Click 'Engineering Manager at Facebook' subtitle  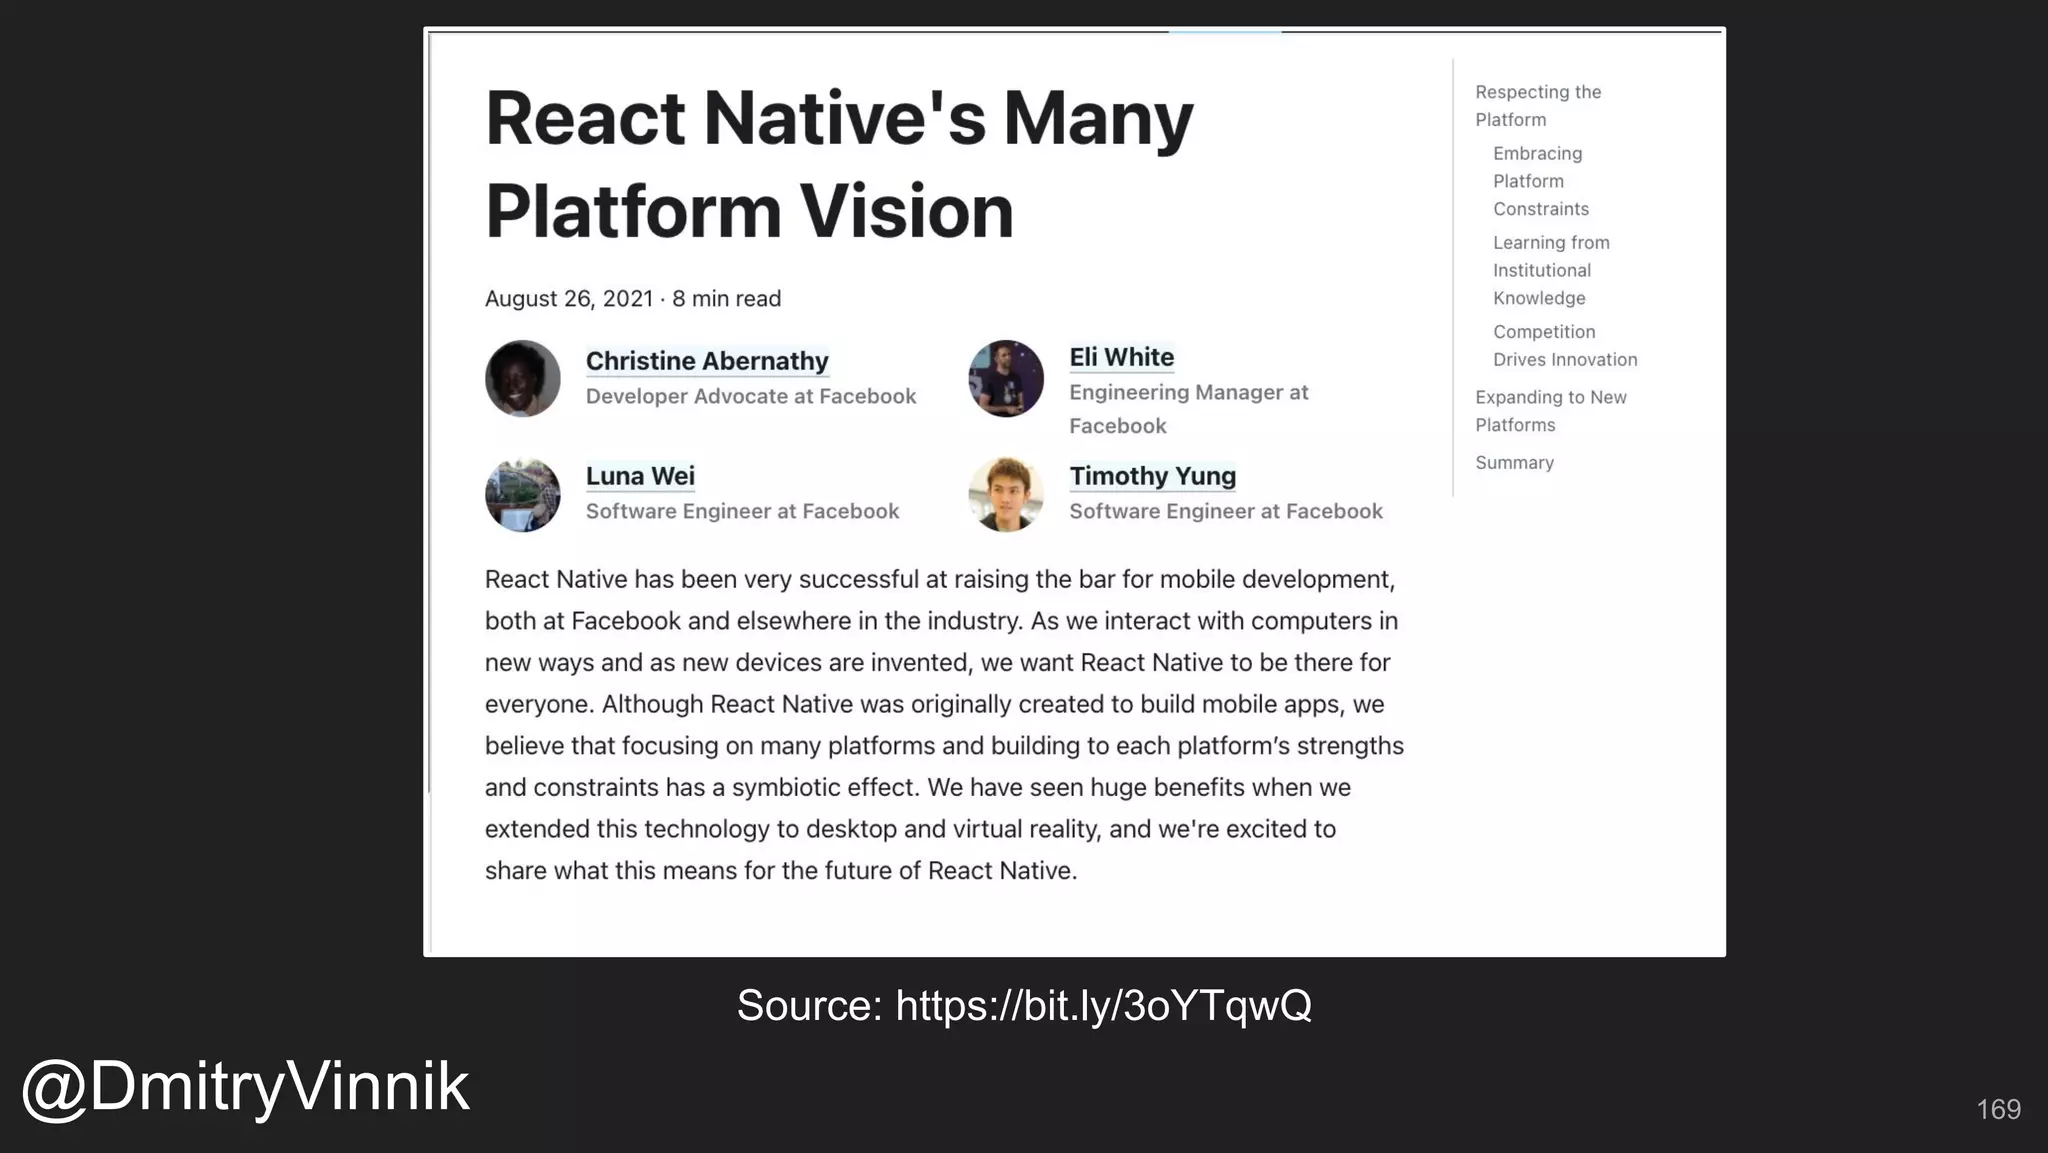(x=1188, y=409)
